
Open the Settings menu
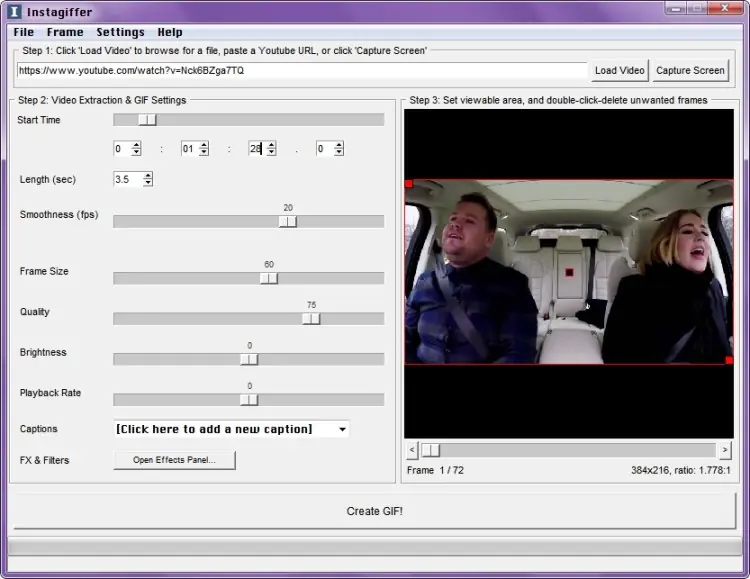click(x=120, y=32)
